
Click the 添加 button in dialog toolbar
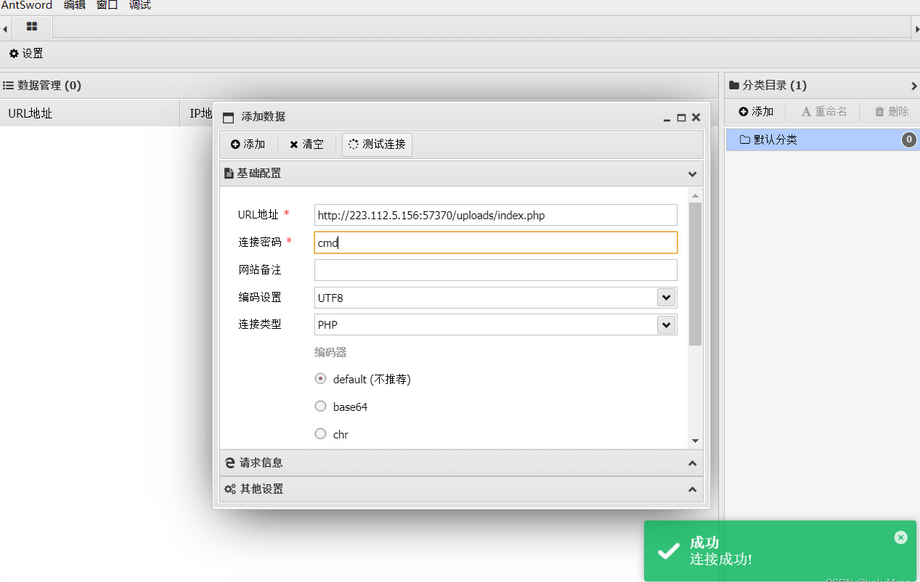[248, 144]
